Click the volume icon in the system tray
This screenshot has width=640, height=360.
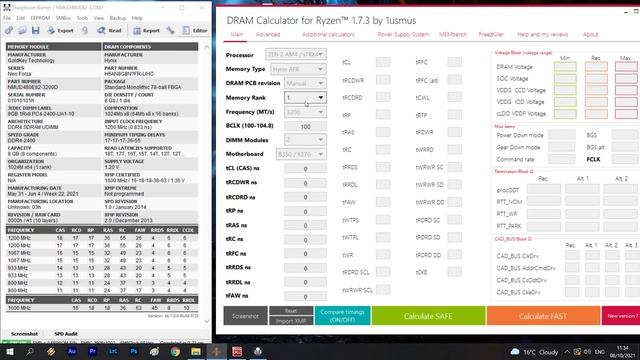coord(587,352)
